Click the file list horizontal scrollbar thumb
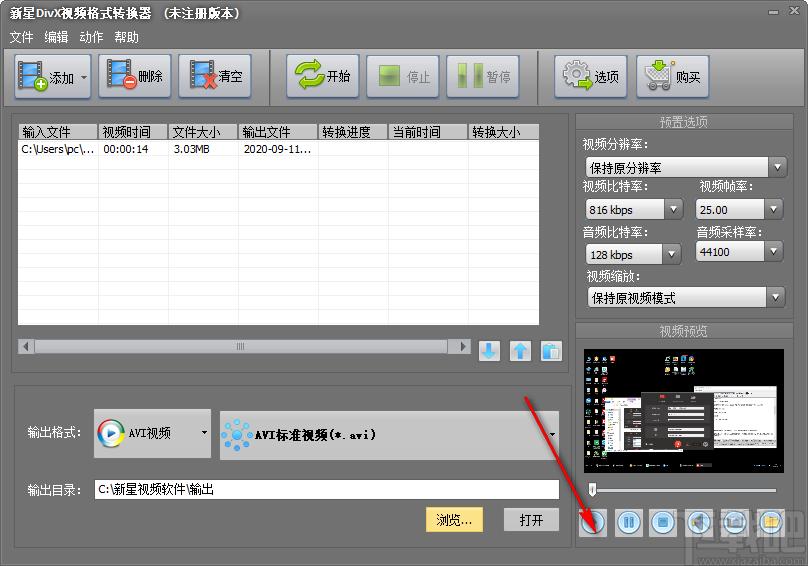 point(241,346)
